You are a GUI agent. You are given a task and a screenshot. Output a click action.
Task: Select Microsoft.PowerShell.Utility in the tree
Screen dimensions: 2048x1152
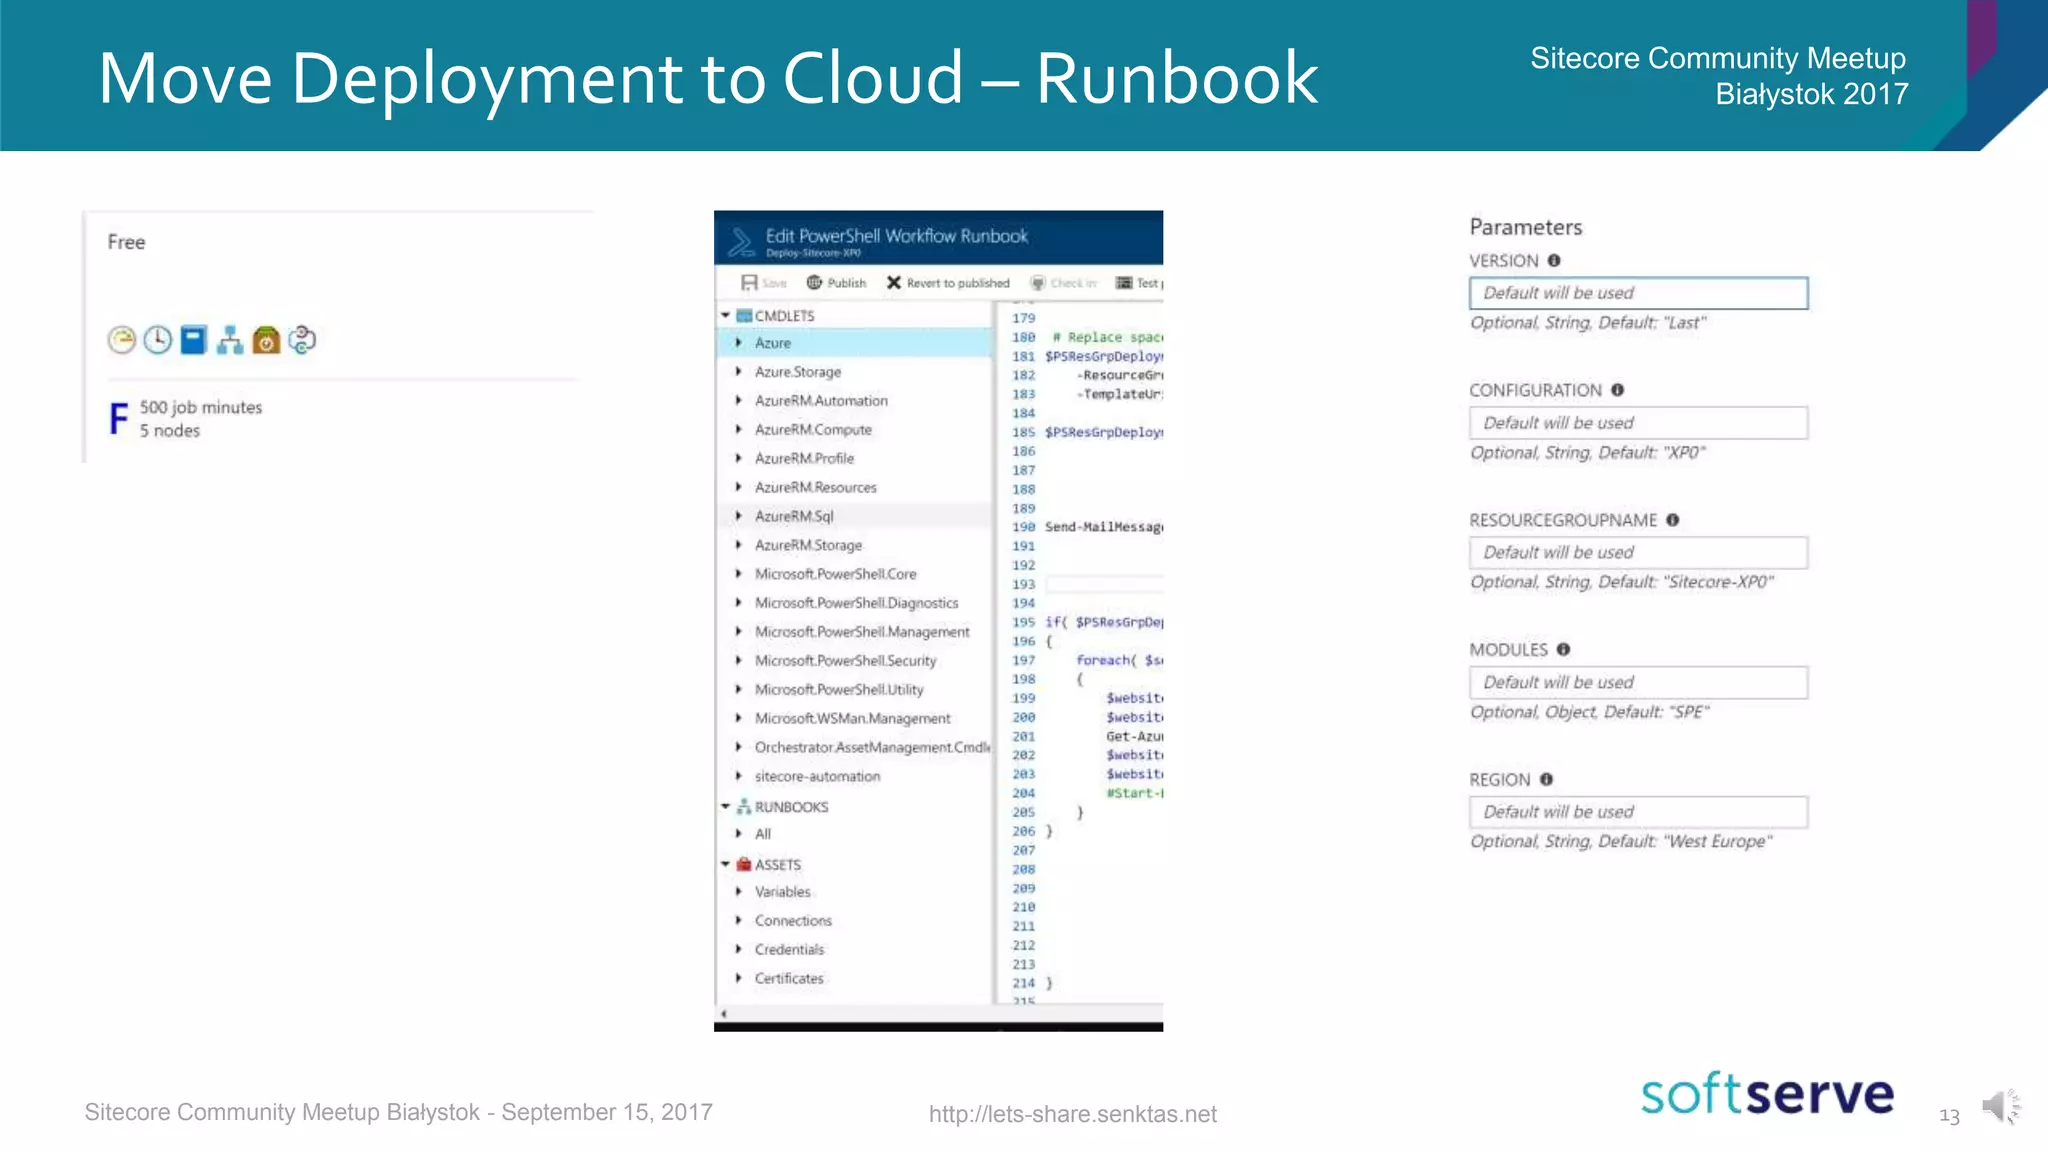[855, 690]
